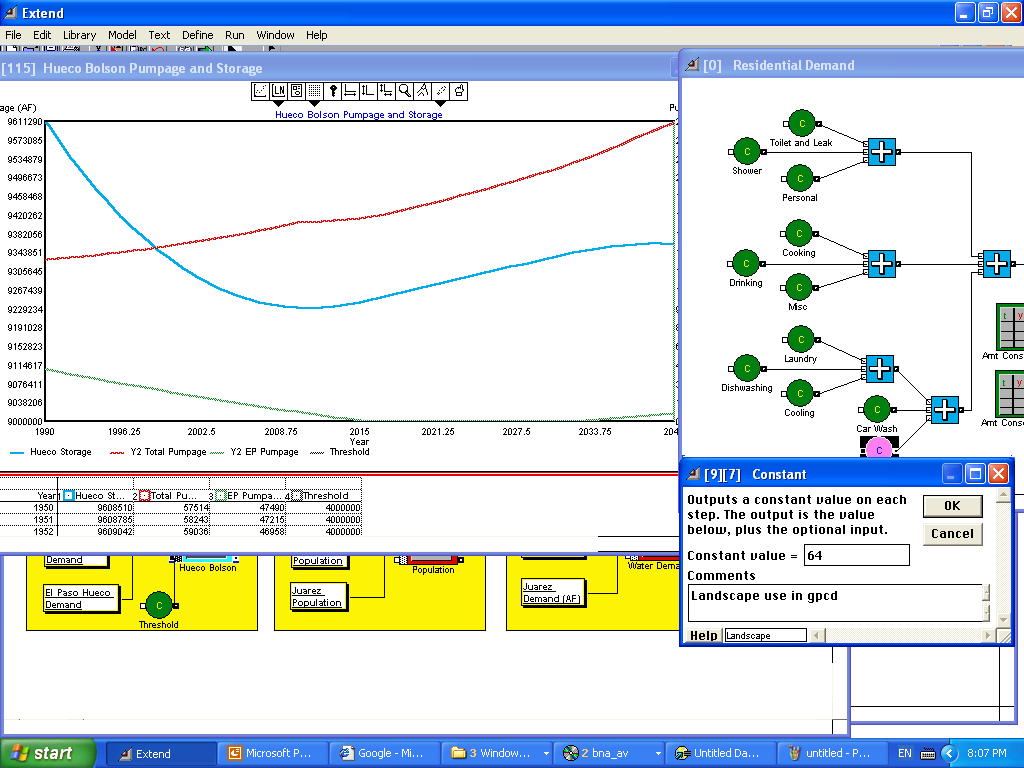Screen dimensions: 1024x768
Task: Select the Shower constant block
Action: (746, 152)
